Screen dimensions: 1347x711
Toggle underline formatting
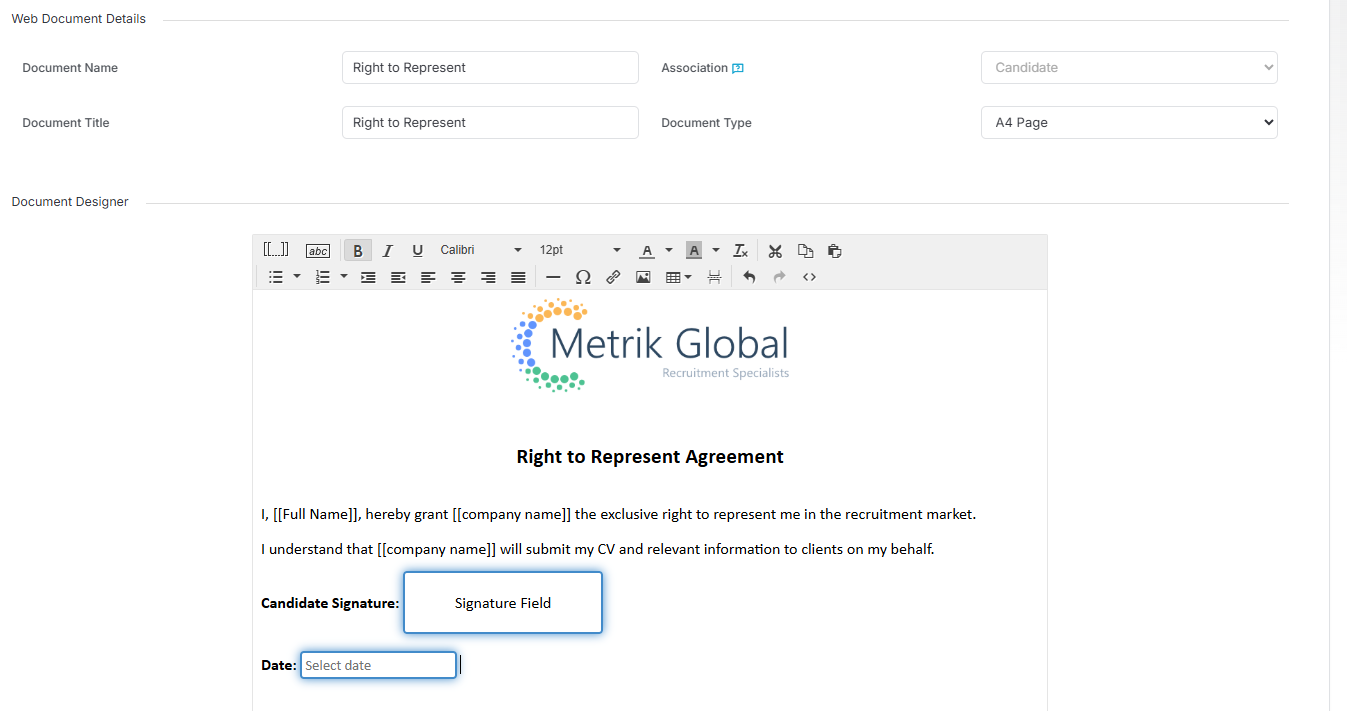coord(418,250)
